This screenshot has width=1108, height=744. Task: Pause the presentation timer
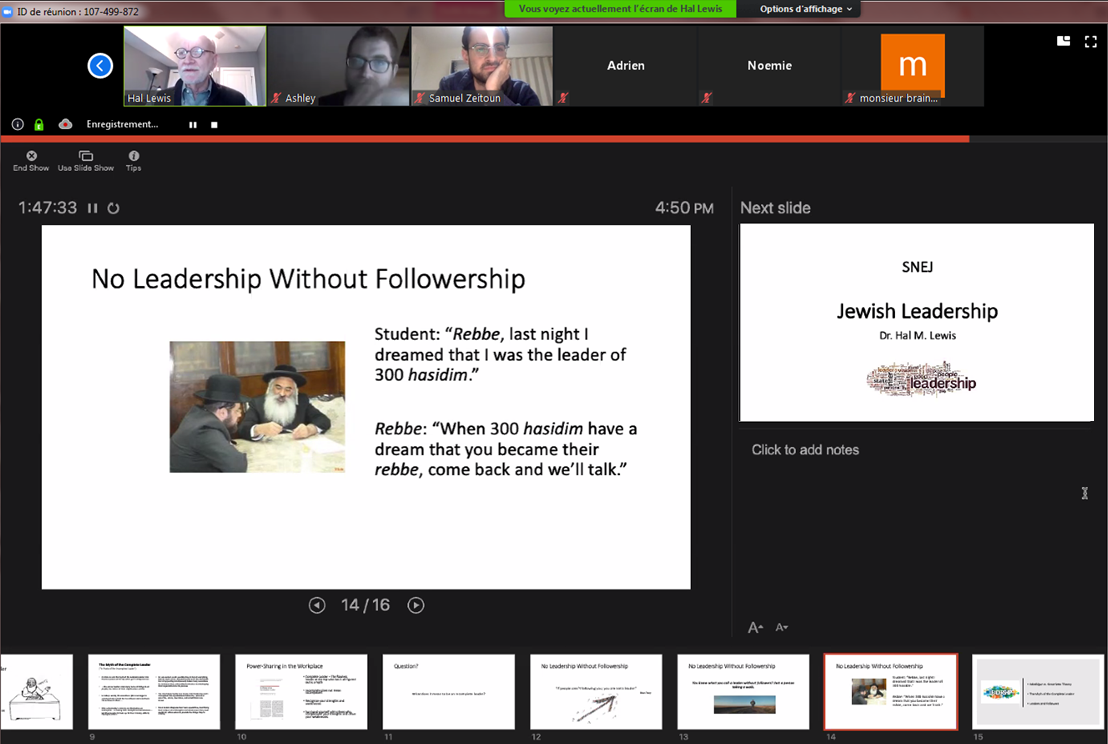(93, 208)
